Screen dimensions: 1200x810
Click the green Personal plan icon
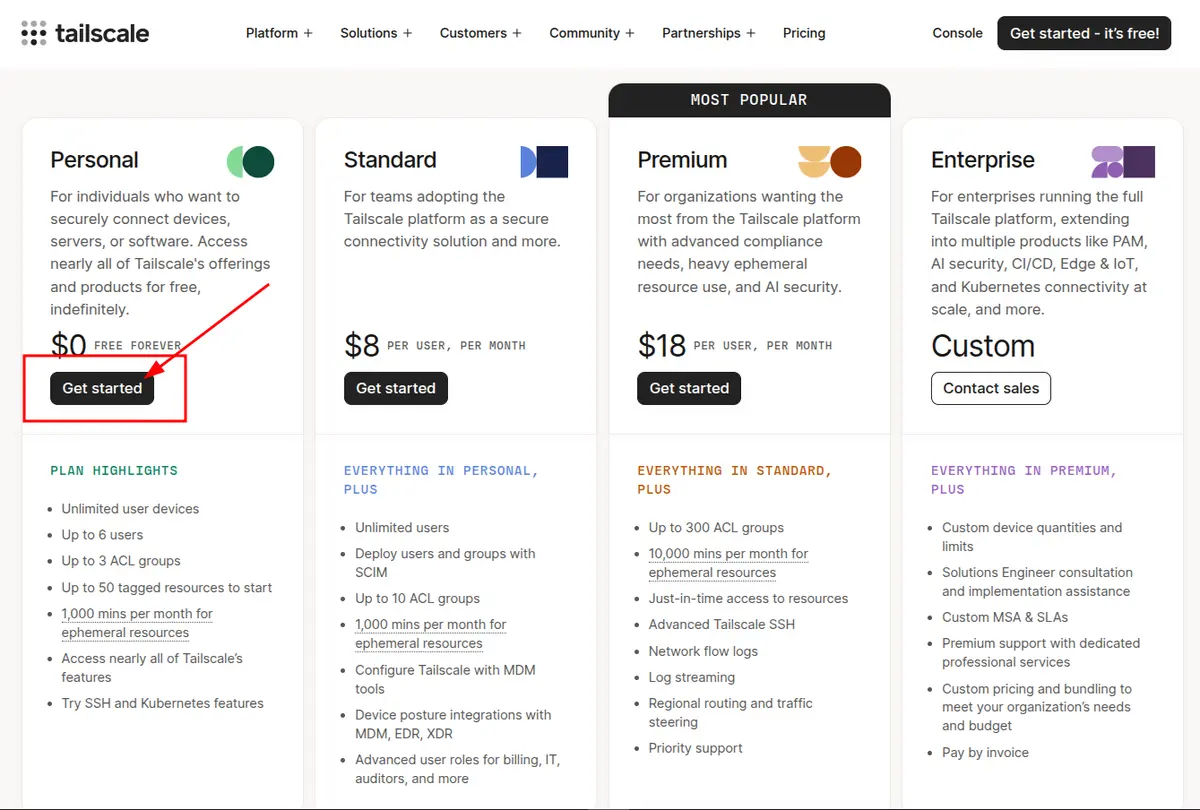(x=250, y=162)
